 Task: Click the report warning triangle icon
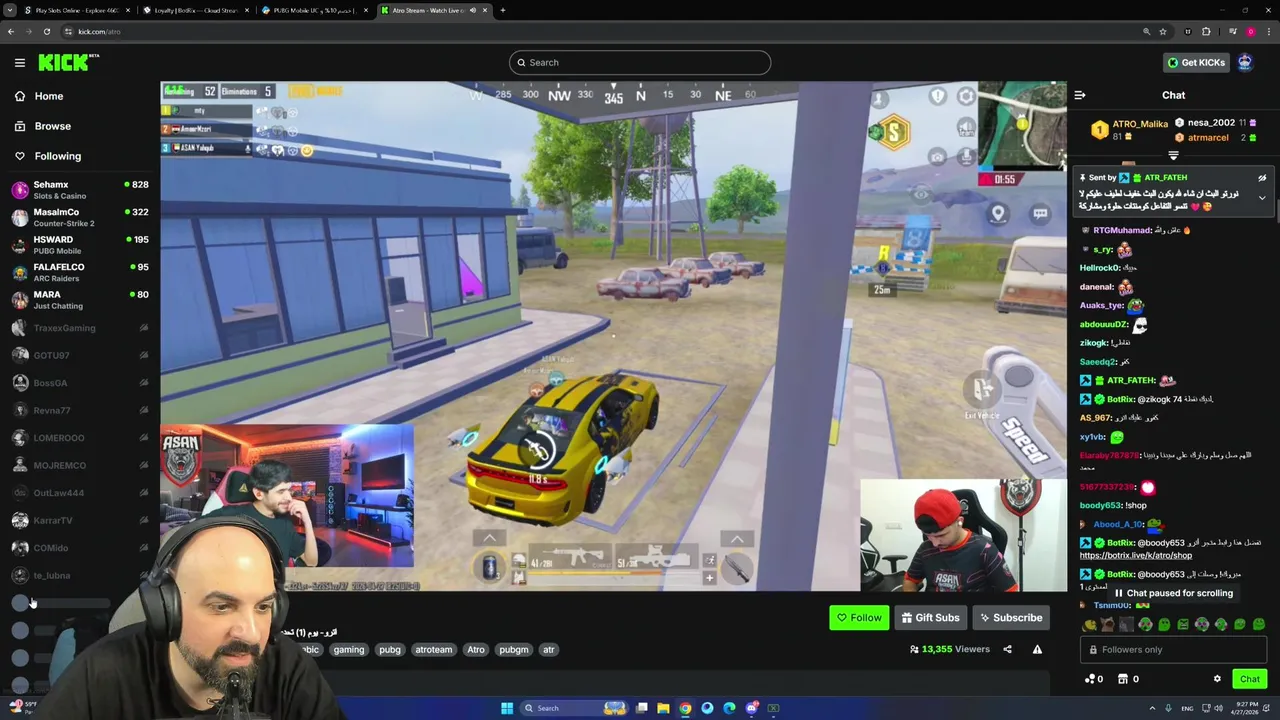(x=1037, y=649)
